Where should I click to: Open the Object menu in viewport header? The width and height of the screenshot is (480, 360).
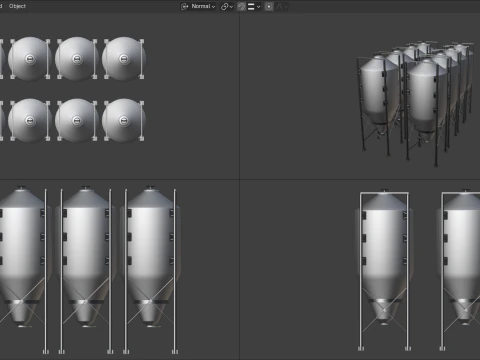click(17, 6)
